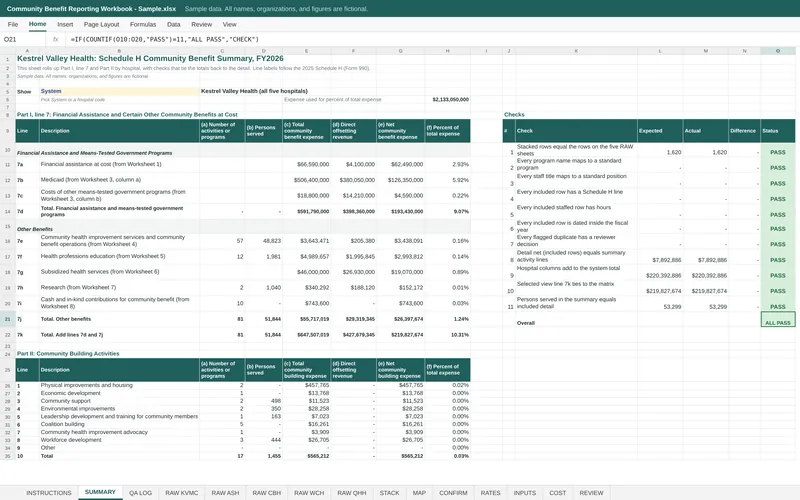Go to the RATES sheet tab

click(x=490, y=493)
